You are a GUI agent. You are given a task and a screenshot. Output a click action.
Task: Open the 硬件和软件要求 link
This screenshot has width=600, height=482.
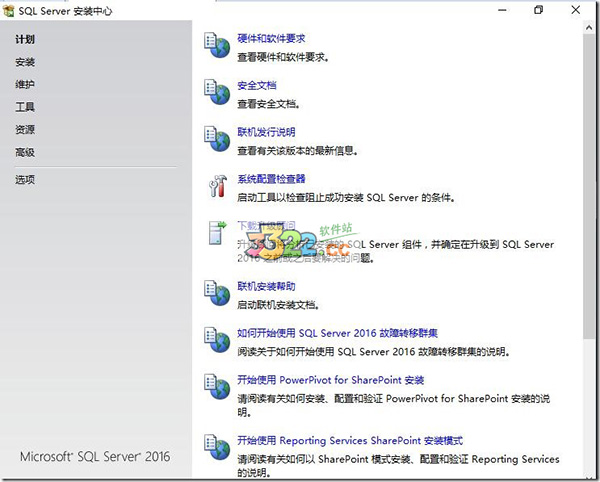click(x=271, y=38)
